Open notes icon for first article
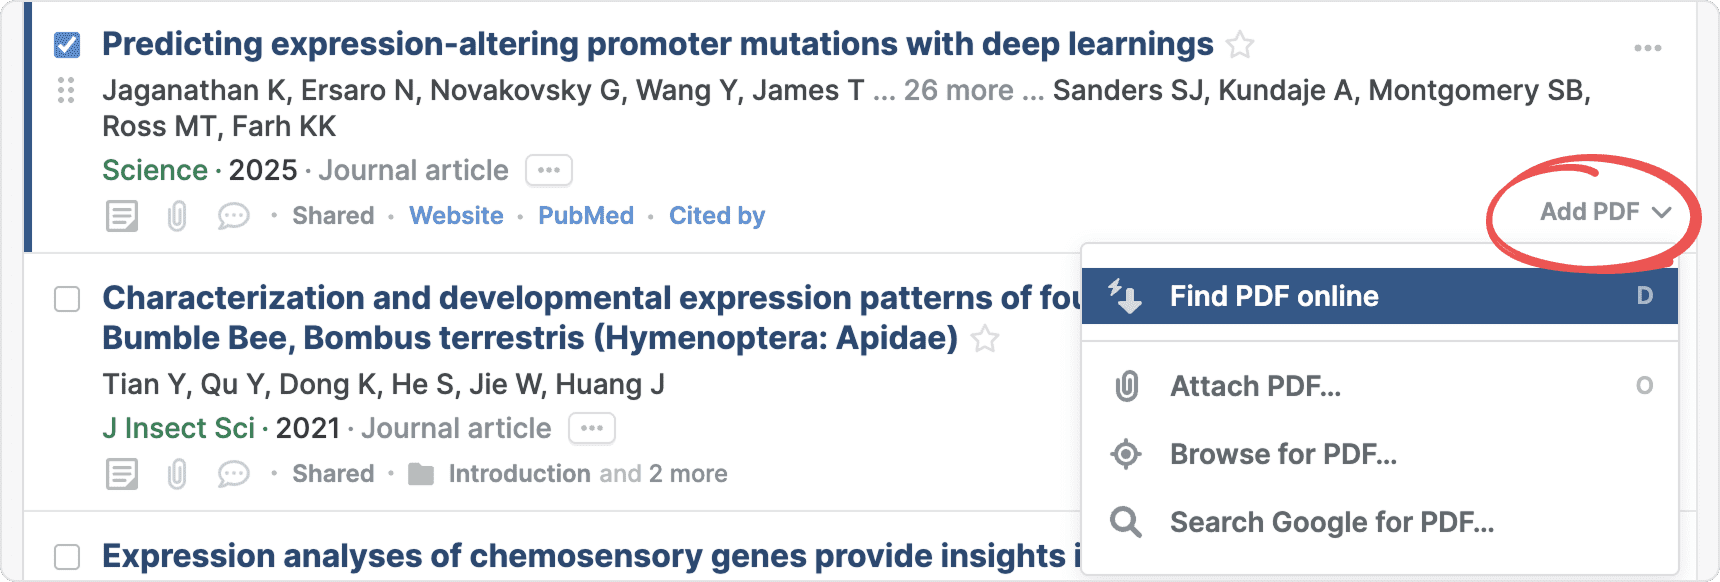This screenshot has height=582, width=1720. 122,216
